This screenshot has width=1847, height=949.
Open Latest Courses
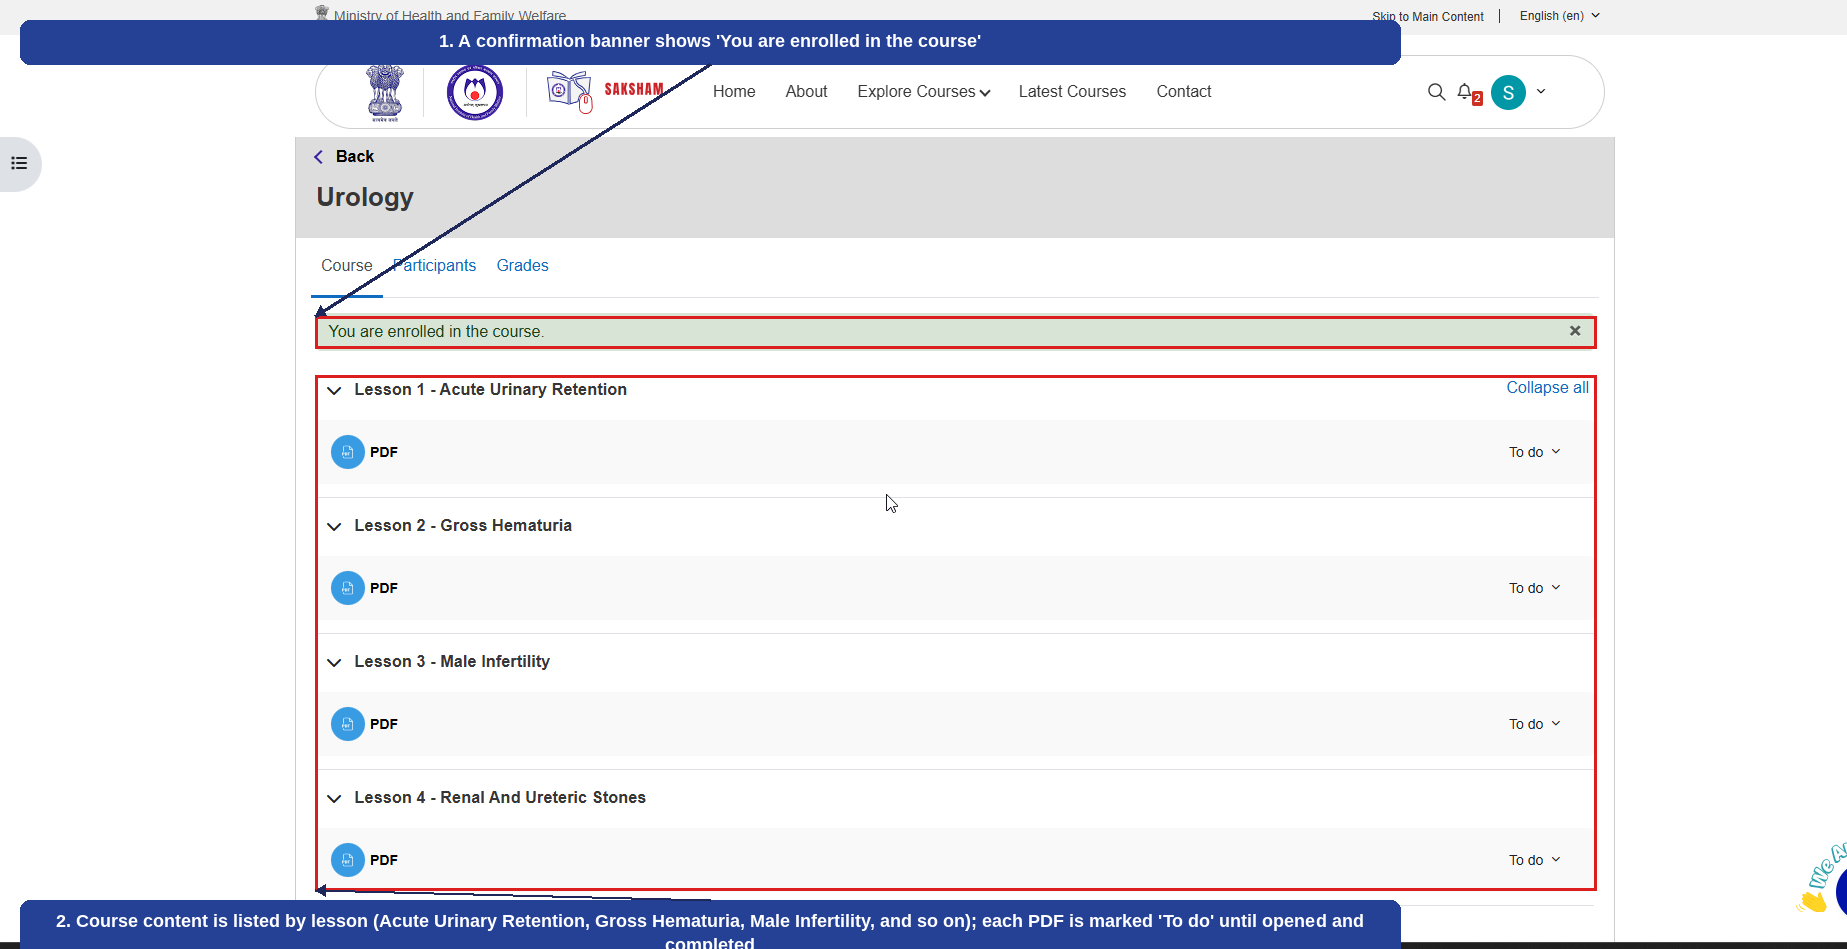pyautogui.click(x=1072, y=92)
